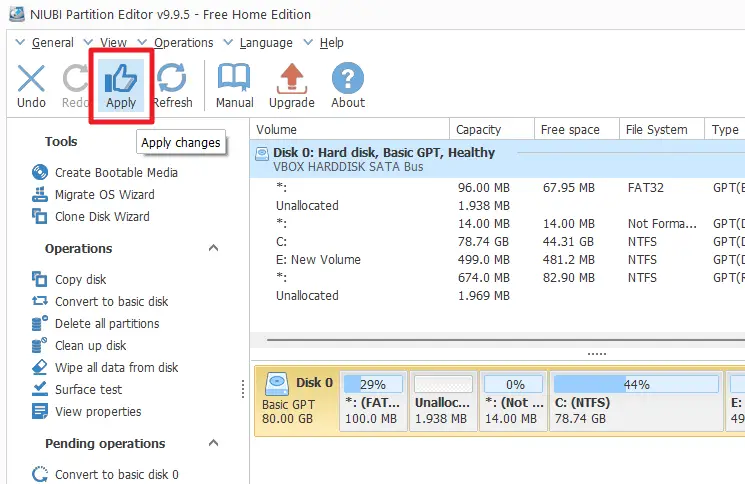Select the 1.938 MB Unallocated row
Screen dimensions: 745x484
[497, 206]
